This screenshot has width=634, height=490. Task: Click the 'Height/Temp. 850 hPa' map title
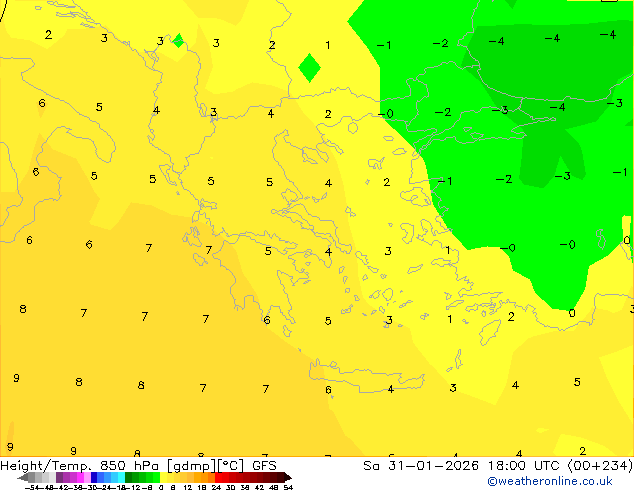(x=80, y=466)
